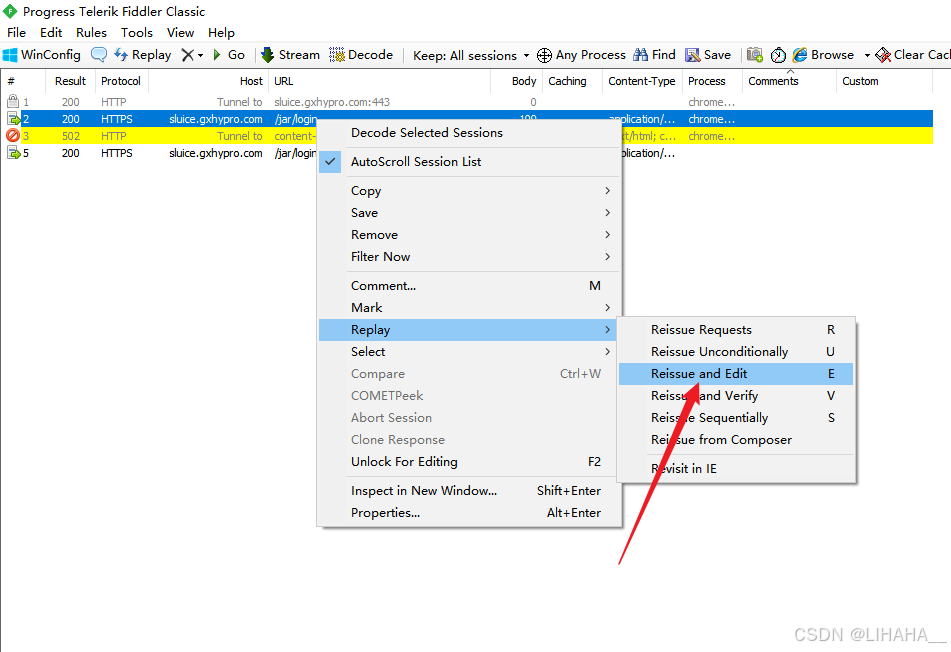Choose Inspect in New Window...
Screen dimensions: 951x652
470,491
